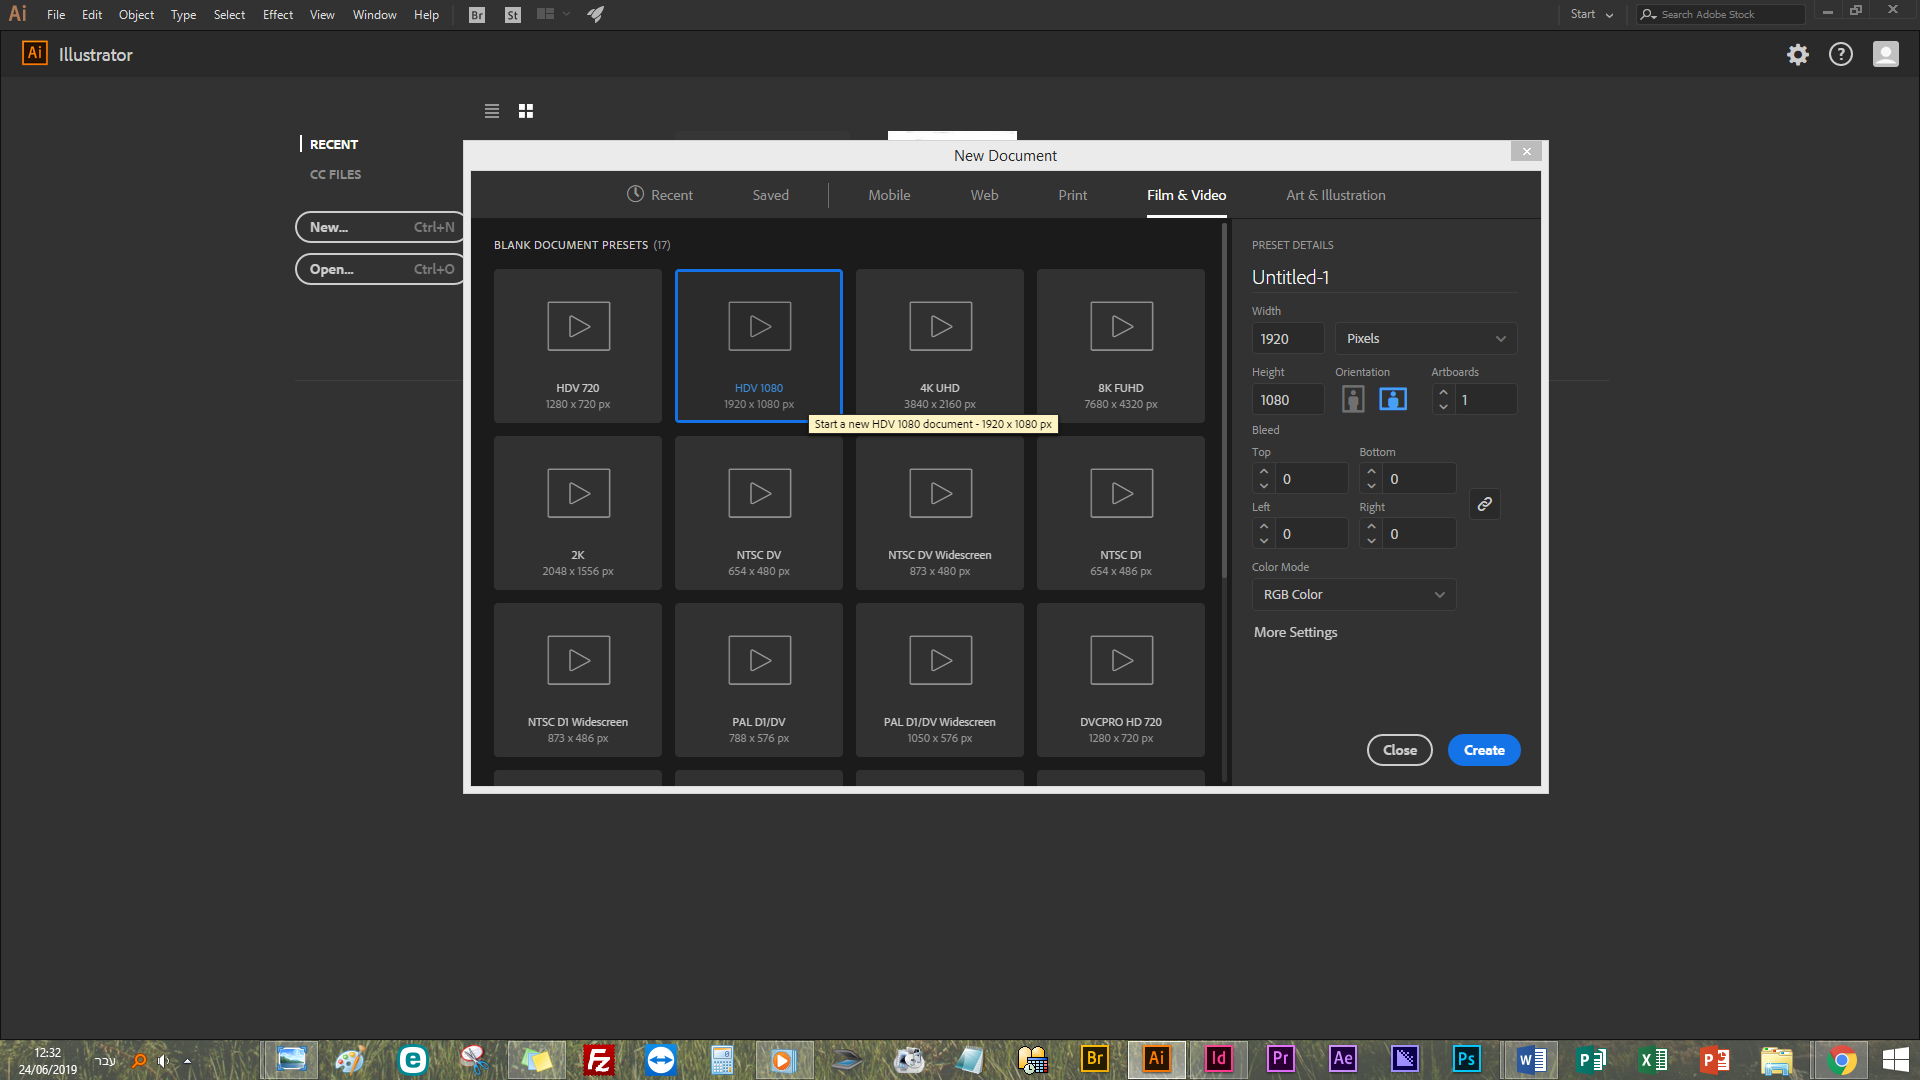Switch to list view on the start screen
This screenshot has height=1080, width=1920.
491,111
